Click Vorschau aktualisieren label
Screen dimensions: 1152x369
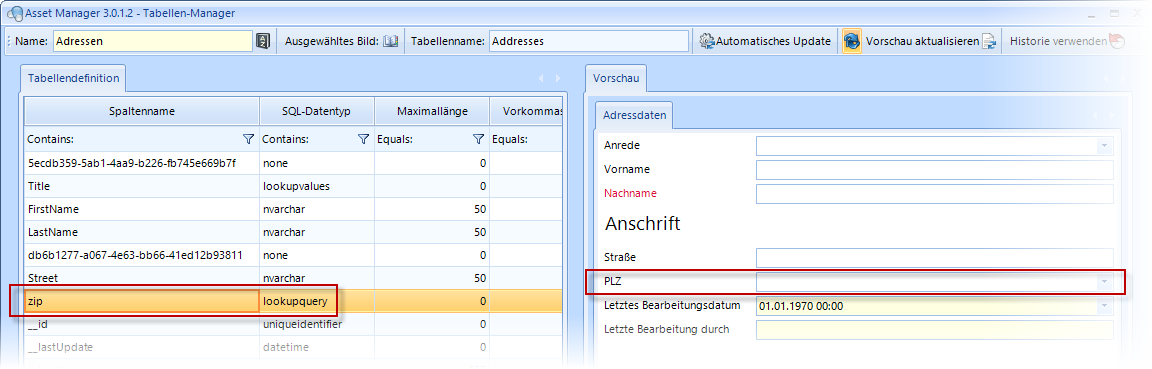click(923, 41)
